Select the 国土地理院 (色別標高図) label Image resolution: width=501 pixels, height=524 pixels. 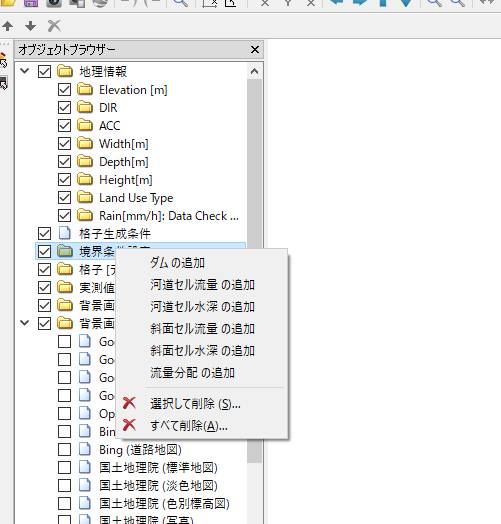pos(164,504)
